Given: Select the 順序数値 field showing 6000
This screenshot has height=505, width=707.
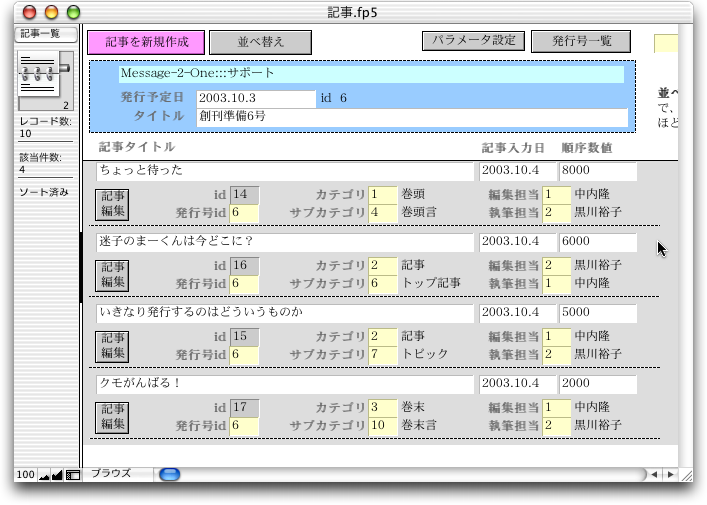Looking at the screenshot, I should click(x=597, y=242).
